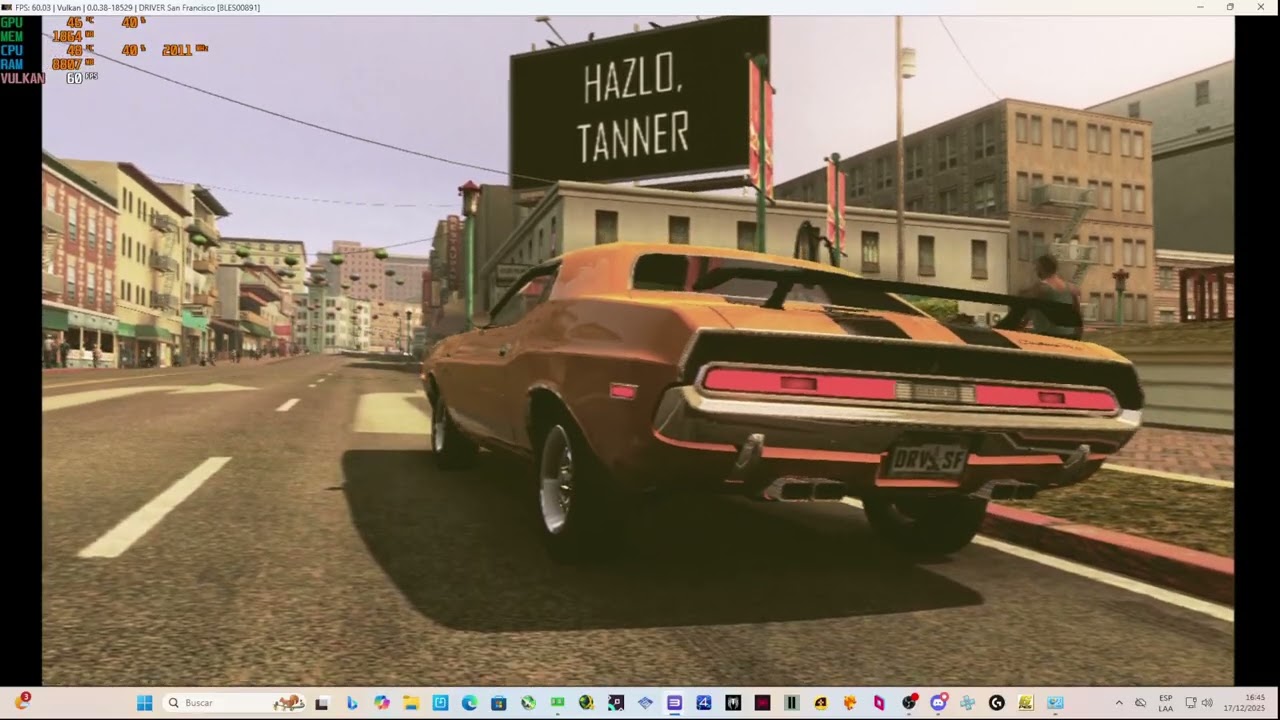Close the DRIVER San Francisco game window
1280x720 pixels.
1260,7
